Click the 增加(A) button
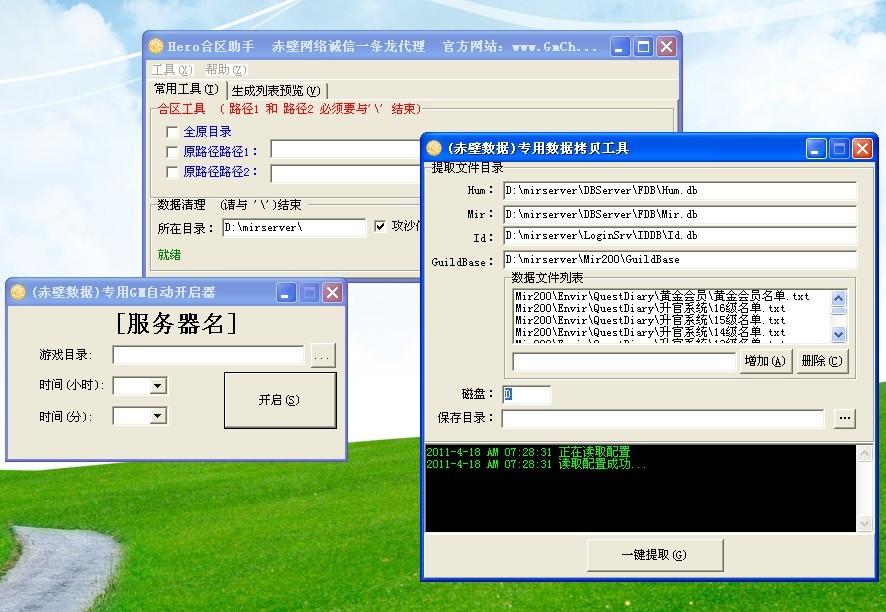Screen dimensions: 886x612 [765, 361]
